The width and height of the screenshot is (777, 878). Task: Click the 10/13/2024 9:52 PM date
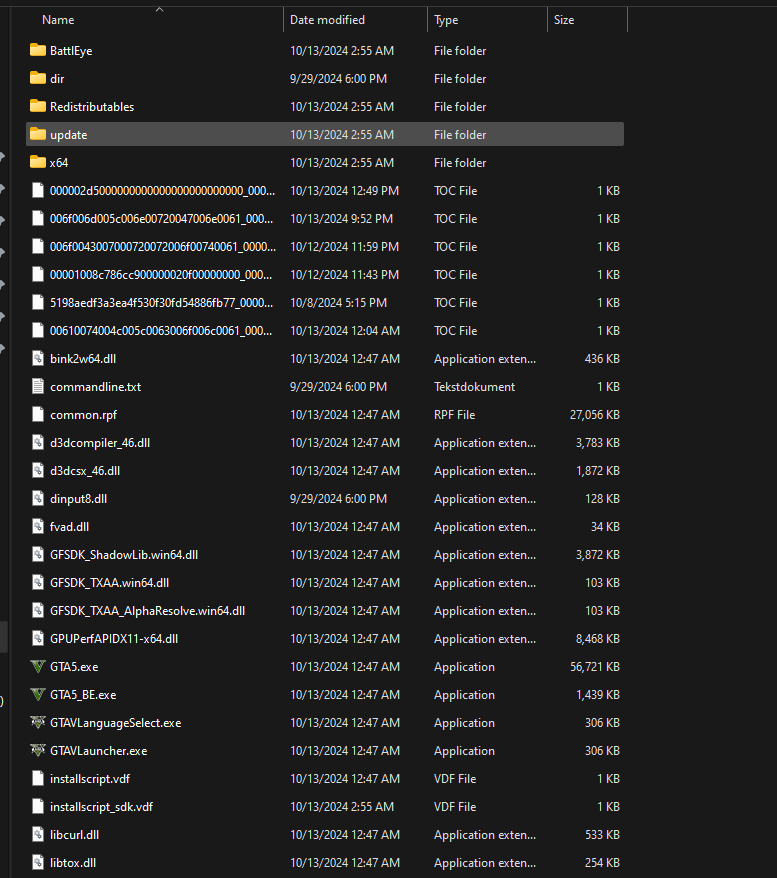tap(341, 219)
